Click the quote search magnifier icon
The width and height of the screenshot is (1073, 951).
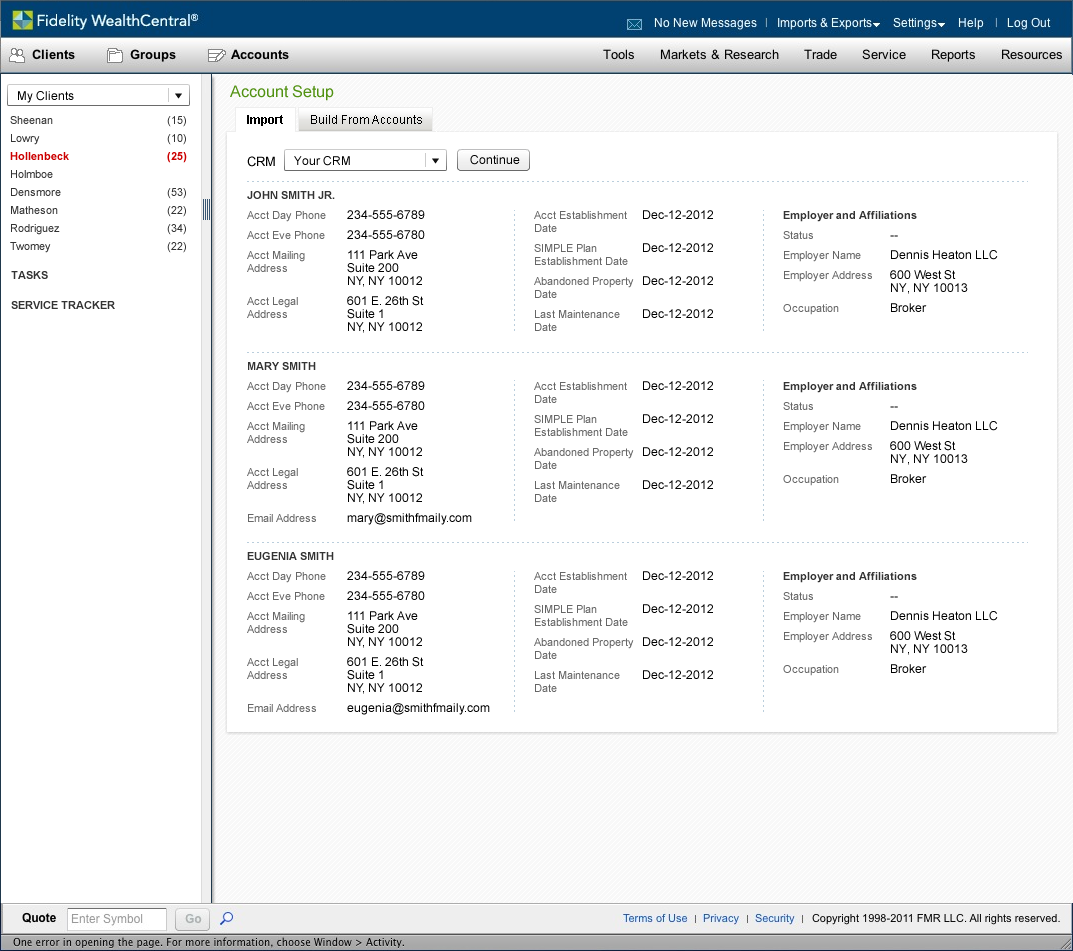(227, 918)
